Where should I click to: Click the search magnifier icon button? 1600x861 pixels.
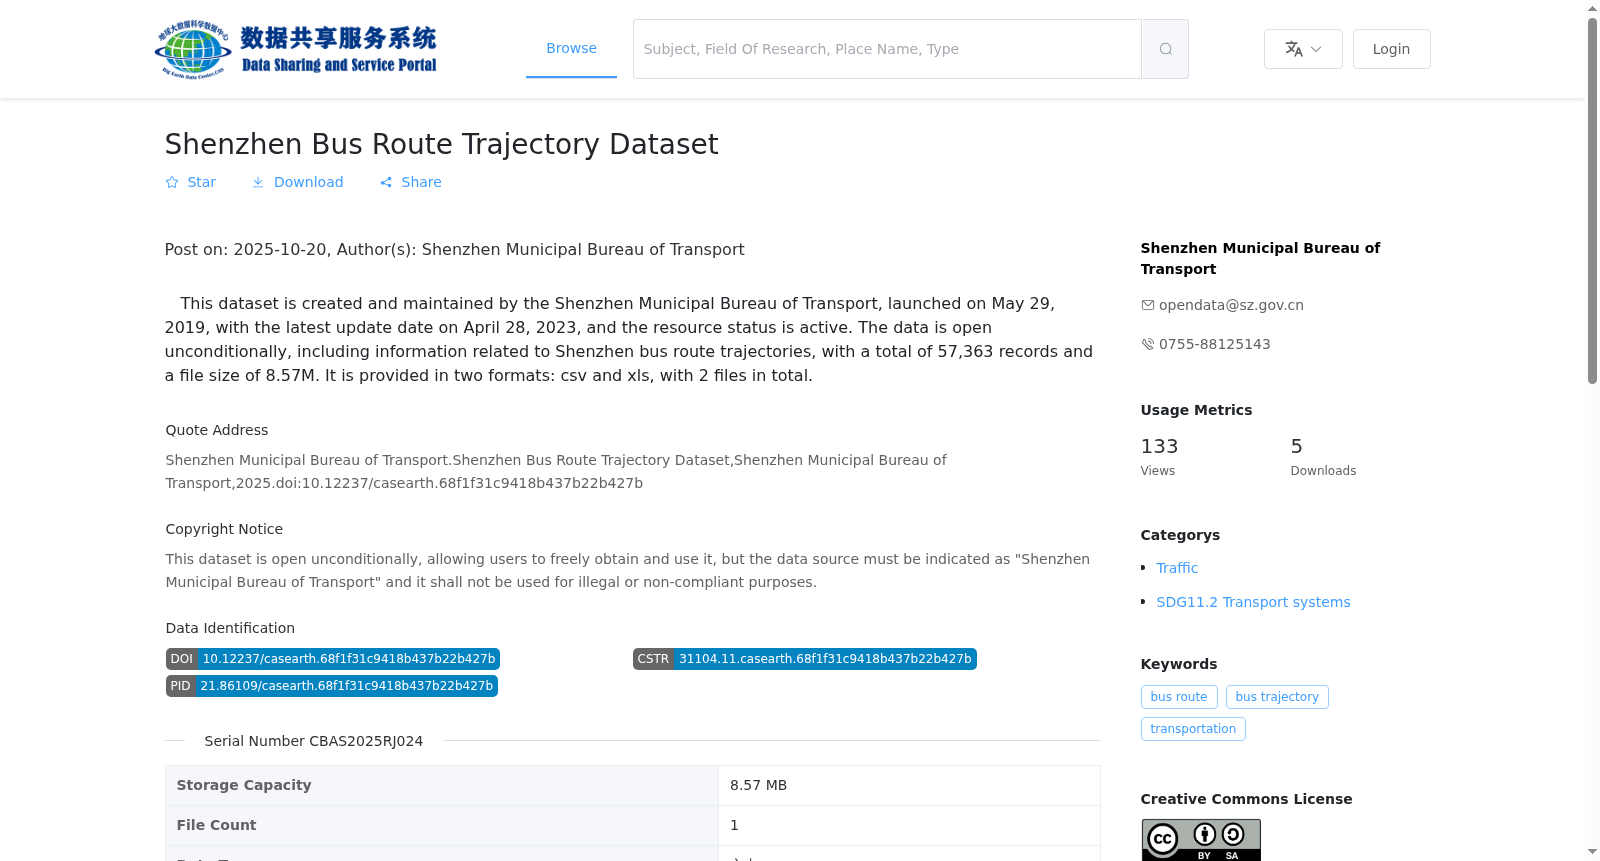1165,49
